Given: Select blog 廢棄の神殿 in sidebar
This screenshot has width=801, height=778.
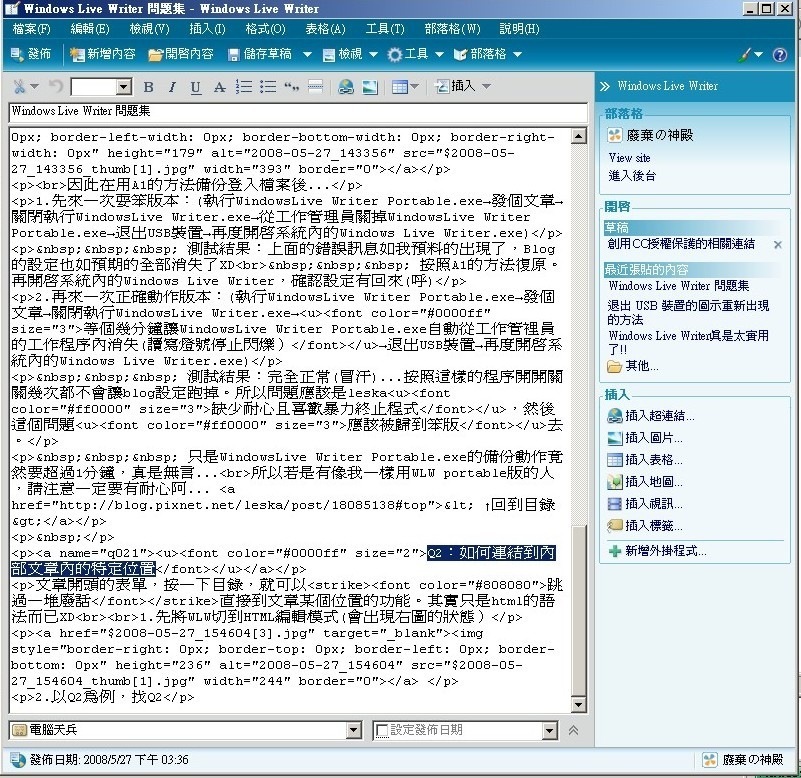Looking at the screenshot, I should tap(650, 135).
